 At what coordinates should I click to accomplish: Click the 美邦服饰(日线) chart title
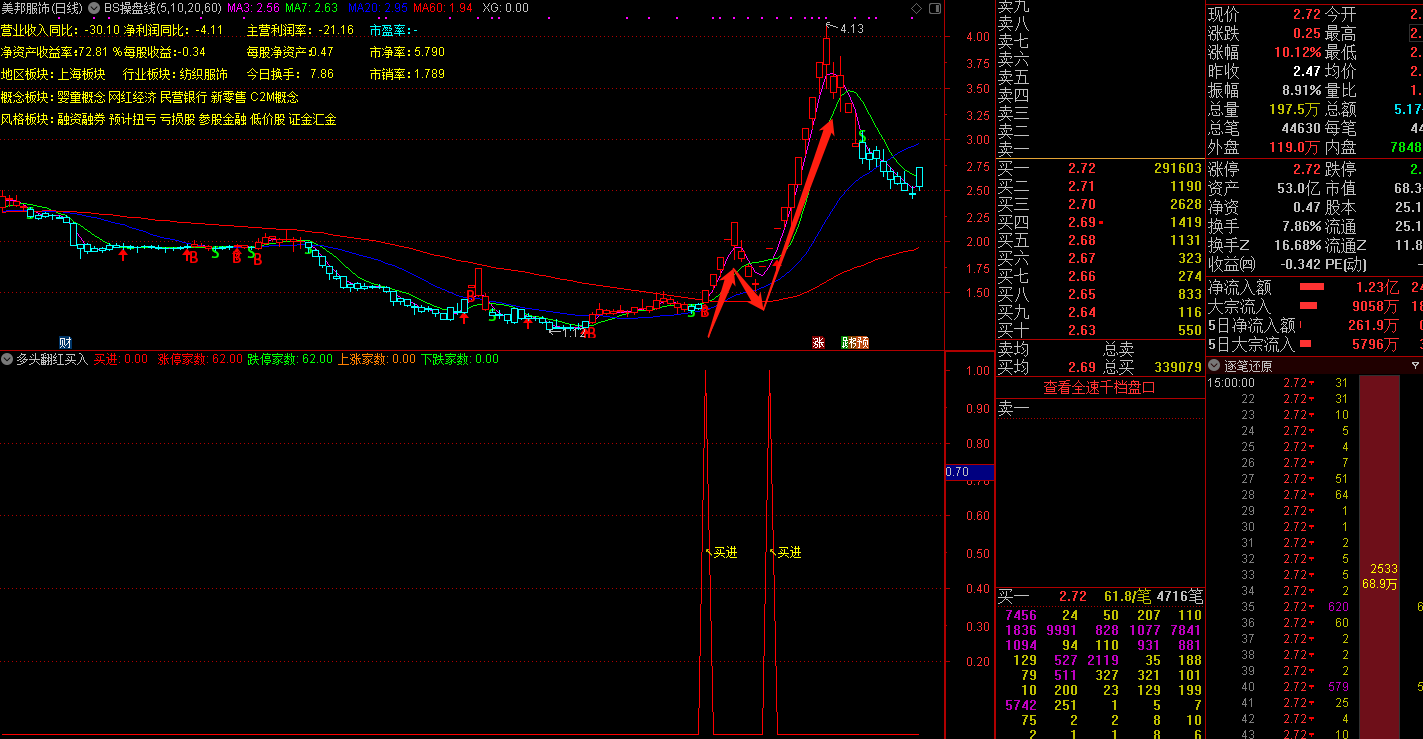tap(42, 8)
